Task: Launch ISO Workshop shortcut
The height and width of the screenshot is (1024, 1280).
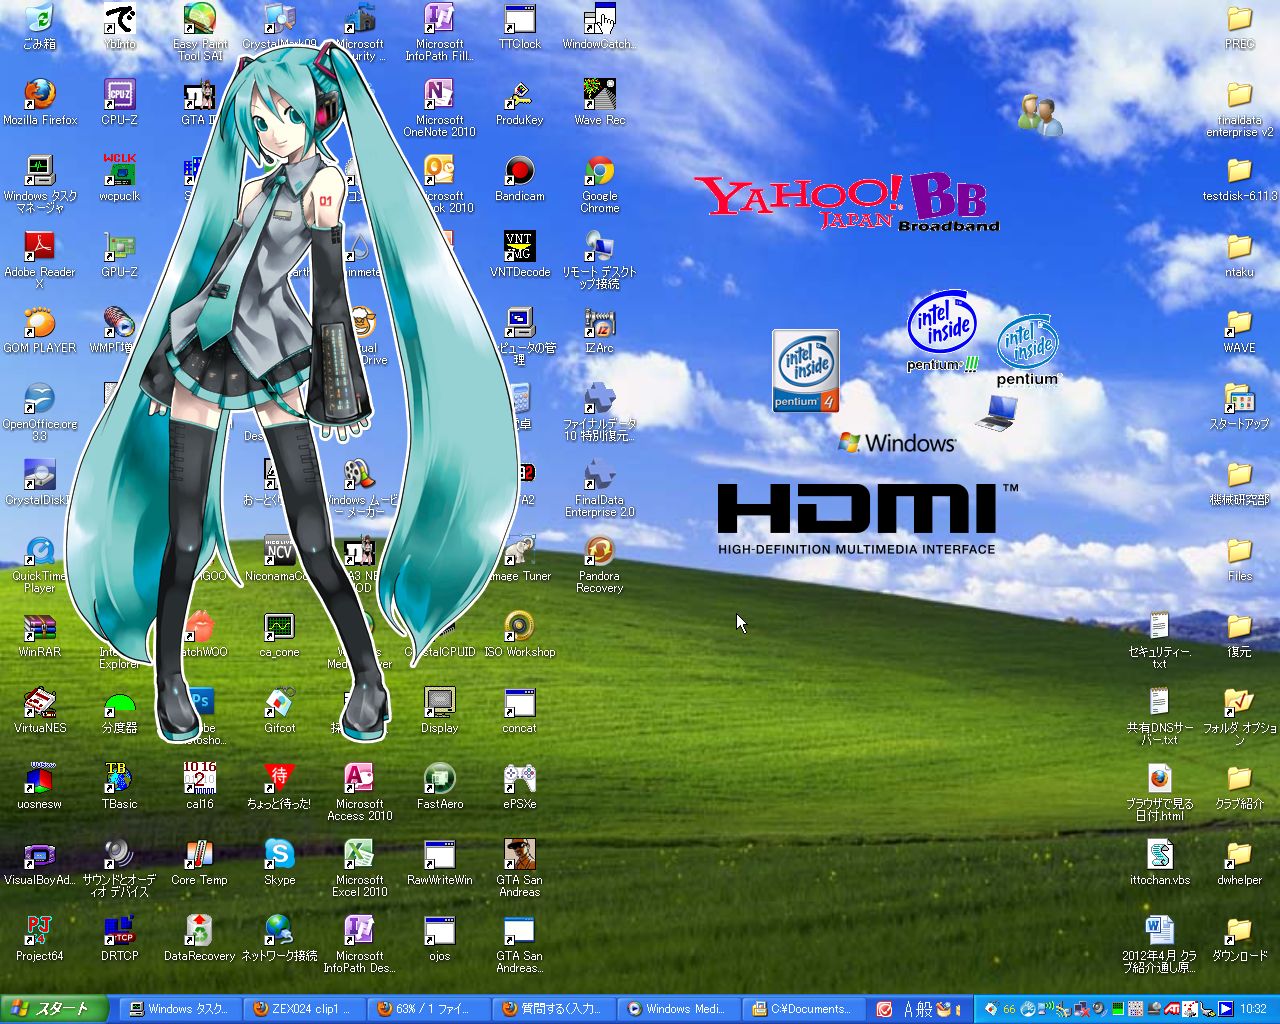Action: pyautogui.click(x=520, y=634)
